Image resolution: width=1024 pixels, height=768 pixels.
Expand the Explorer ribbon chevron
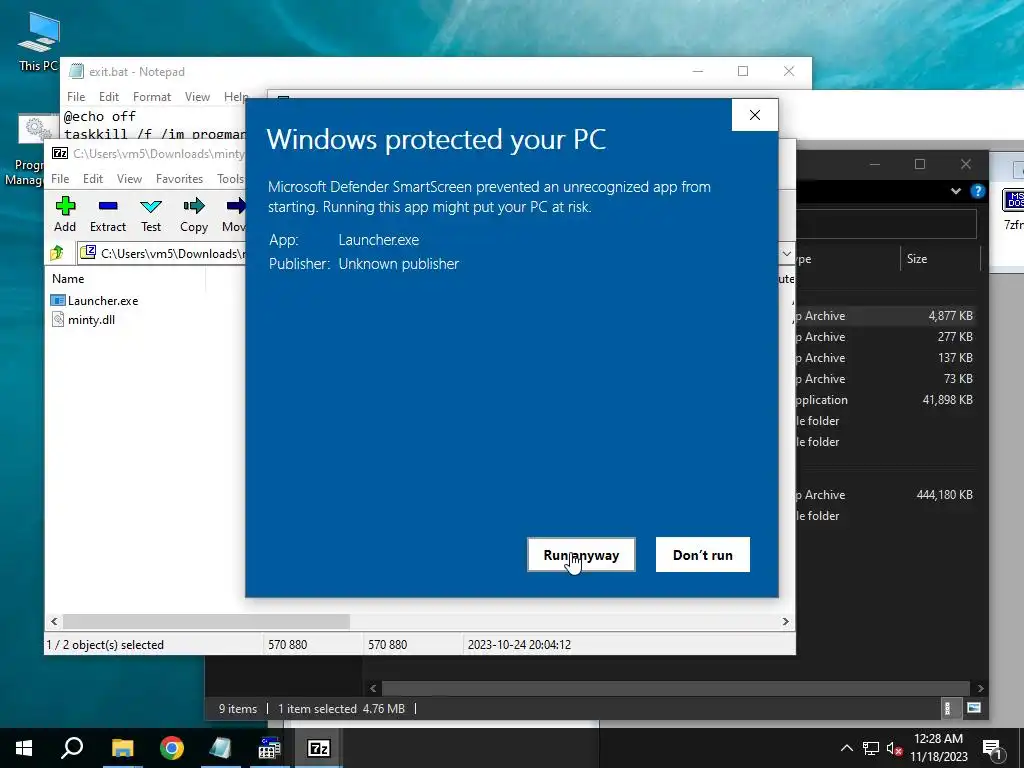point(955,191)
